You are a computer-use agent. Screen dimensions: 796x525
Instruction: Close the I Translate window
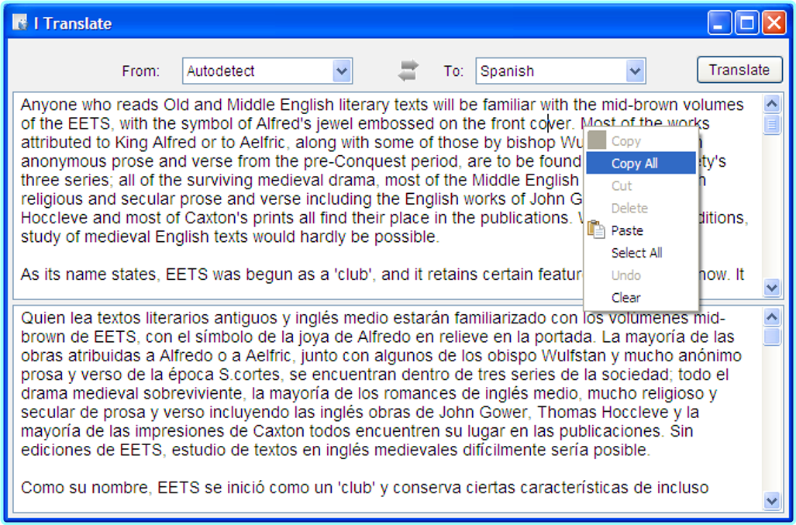coord(774,23)
